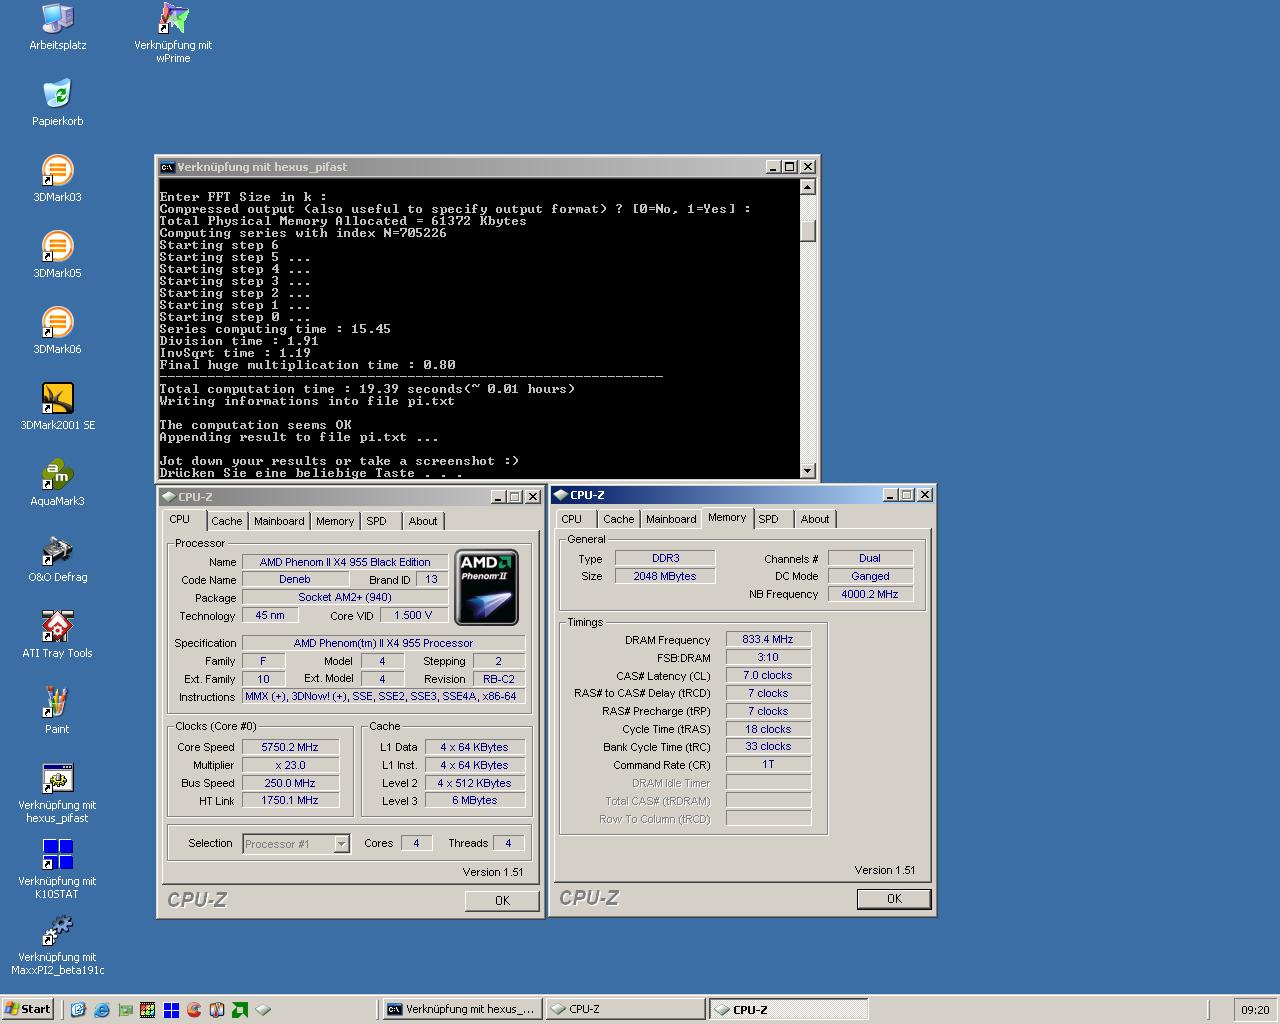The image size is (1280, 1024).
Task: Activate the second CPU-Z taskbar button
Action: (x=788, y=1010)
